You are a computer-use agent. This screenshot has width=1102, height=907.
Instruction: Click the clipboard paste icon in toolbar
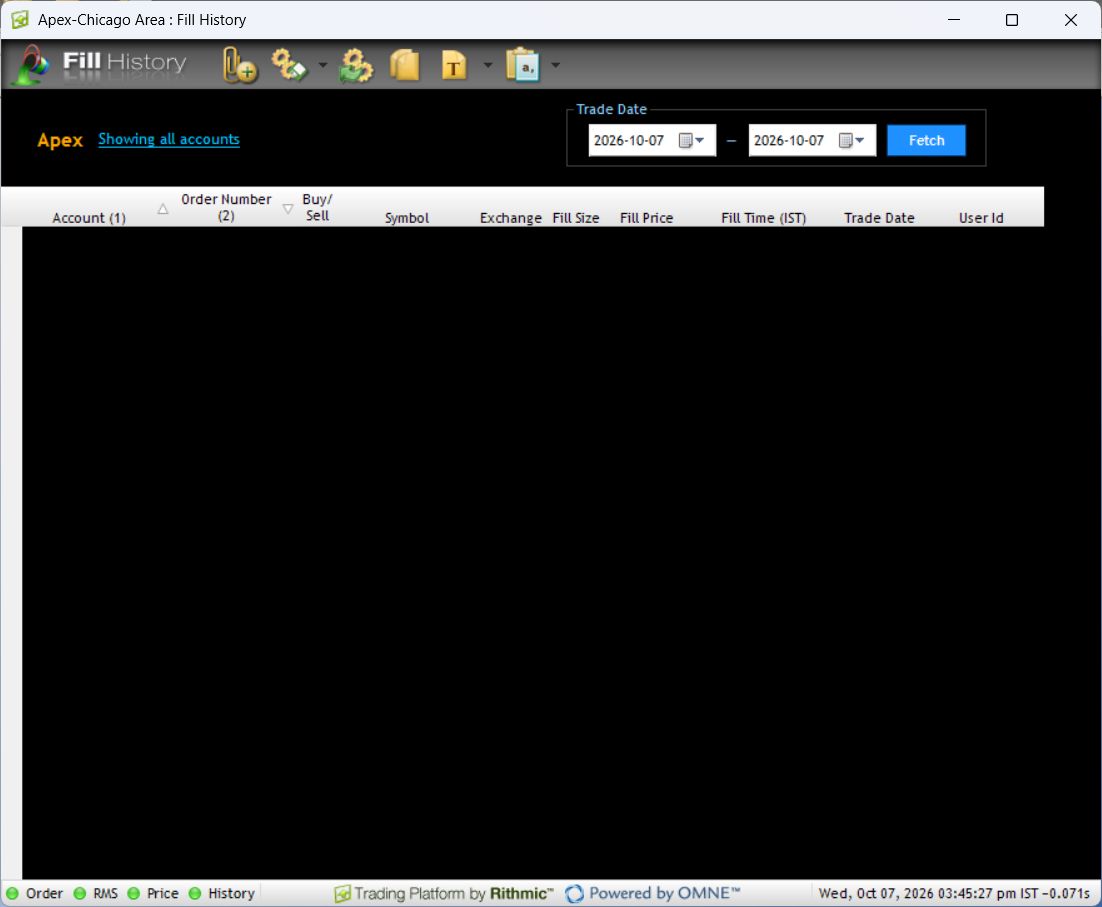coord(522,65)
